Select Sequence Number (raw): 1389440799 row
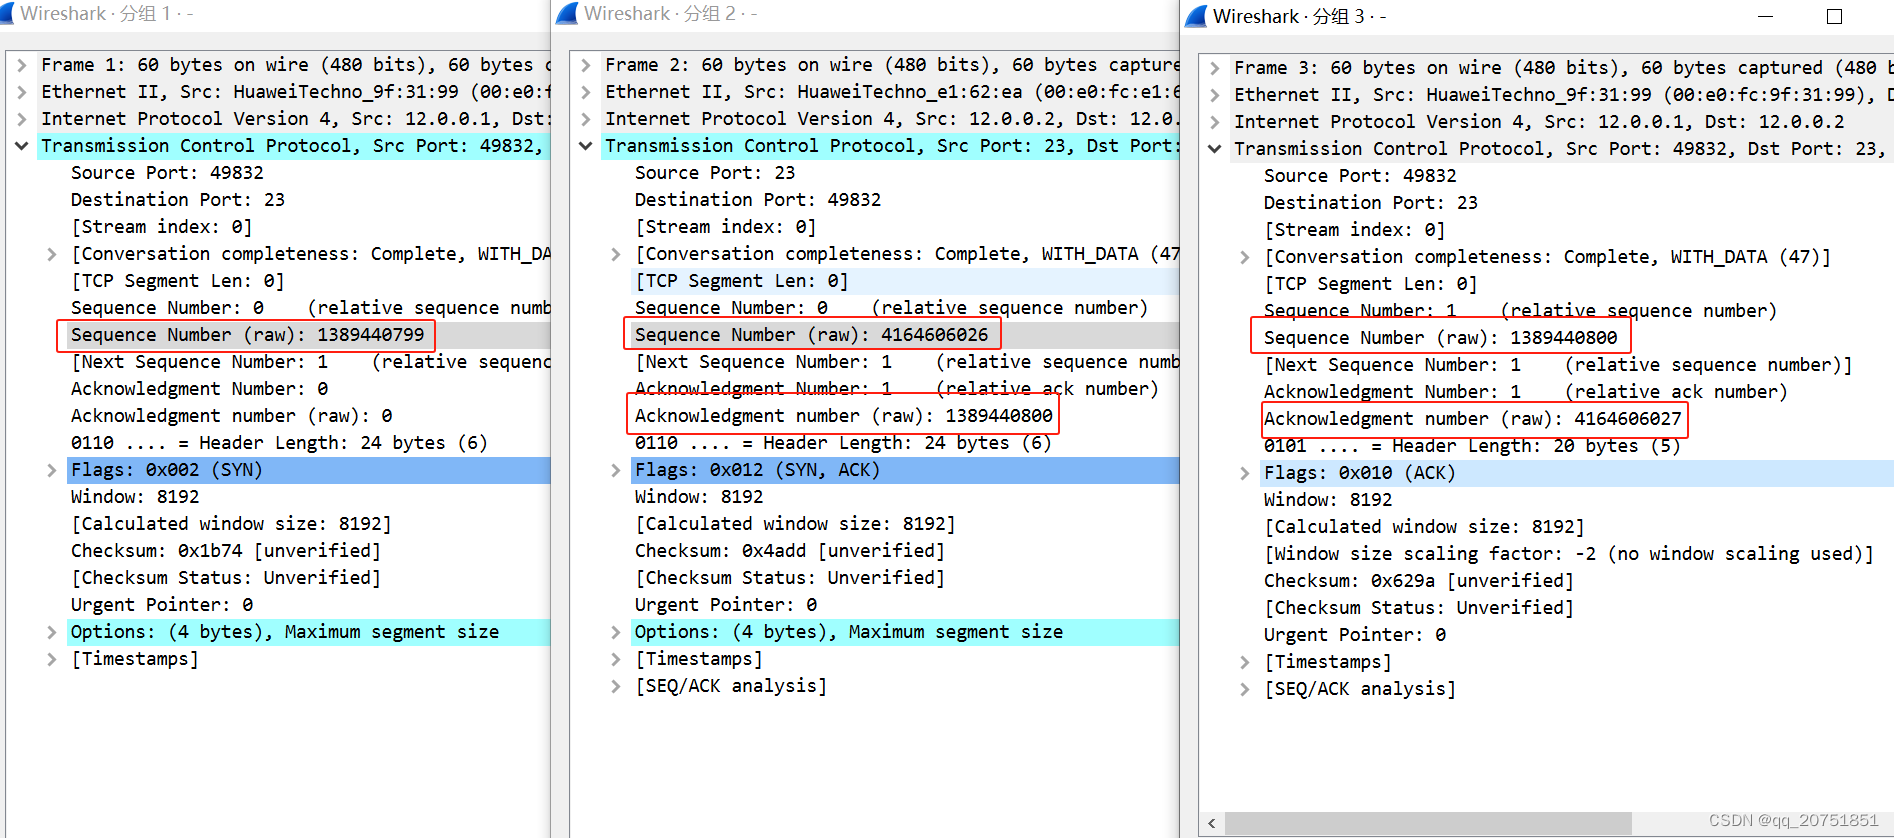Screen dimensions: 1894x838 (247, 335)
